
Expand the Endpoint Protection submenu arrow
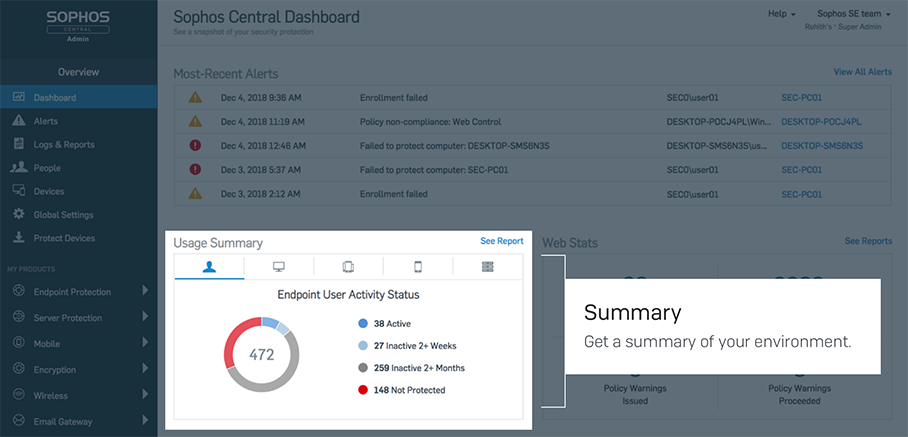click(x=145, y=291)
